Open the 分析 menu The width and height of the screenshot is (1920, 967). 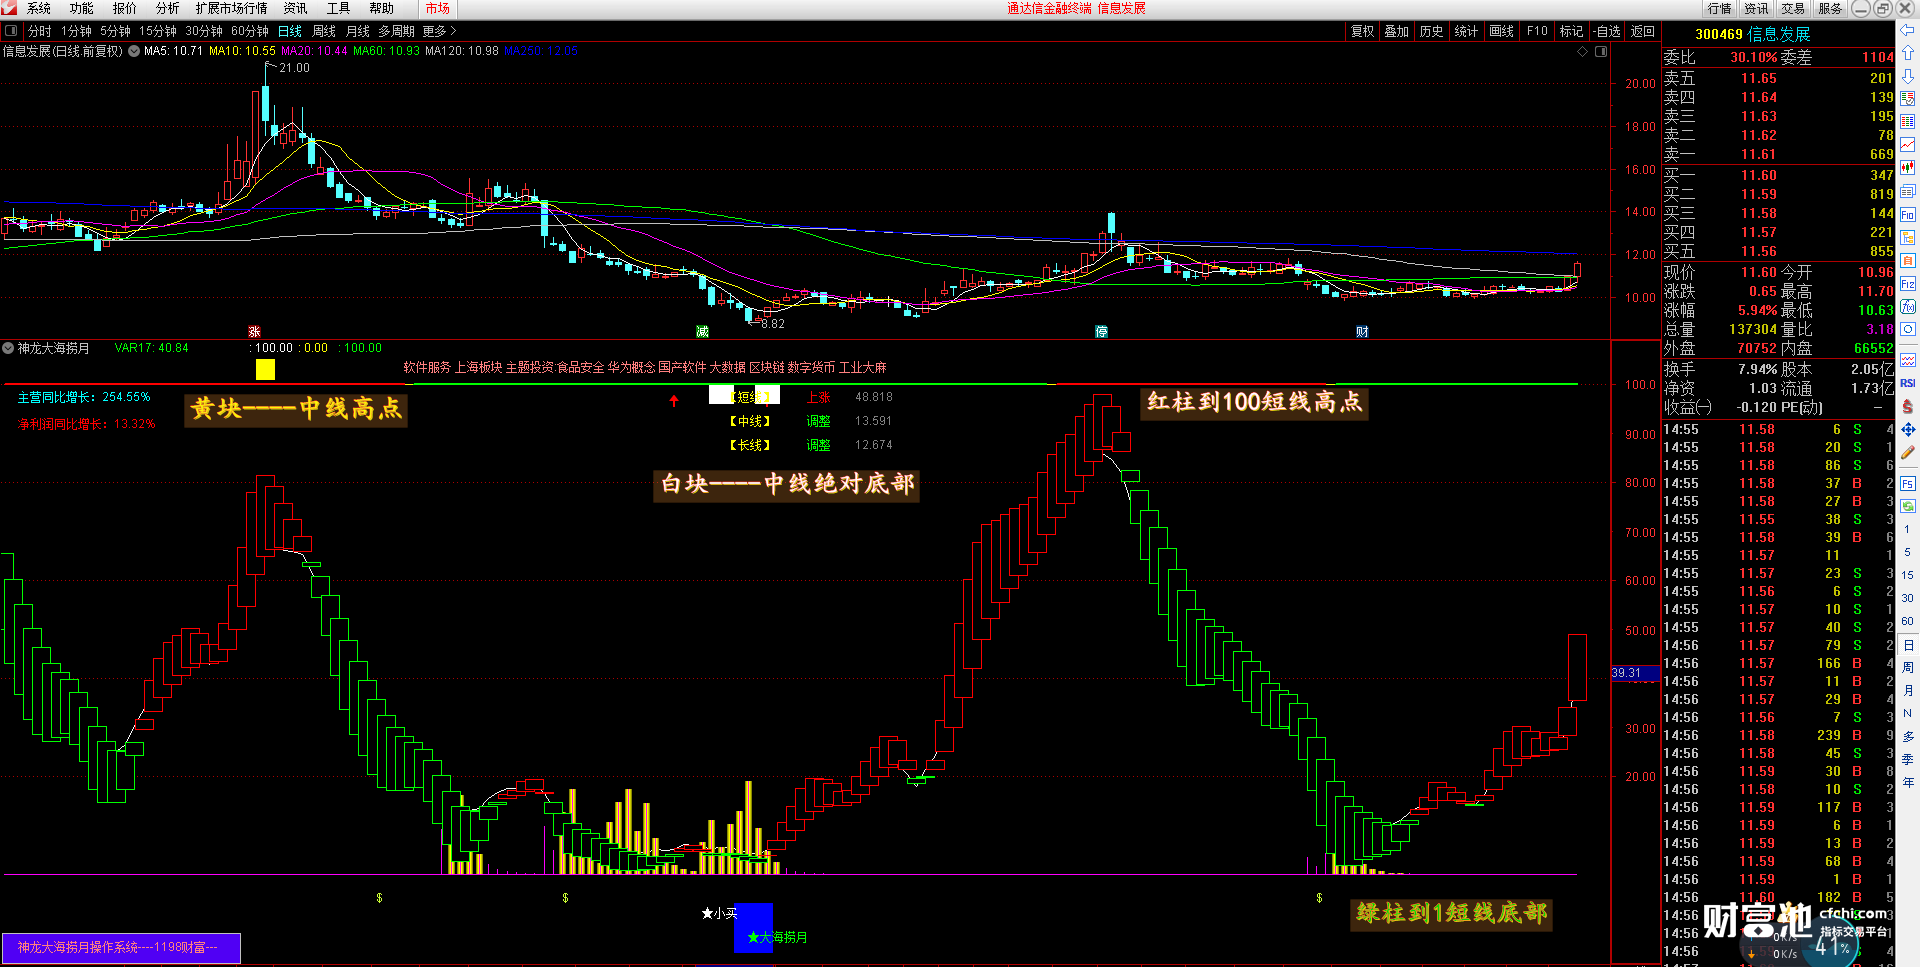pyautogui.click(x=167, y=8)
